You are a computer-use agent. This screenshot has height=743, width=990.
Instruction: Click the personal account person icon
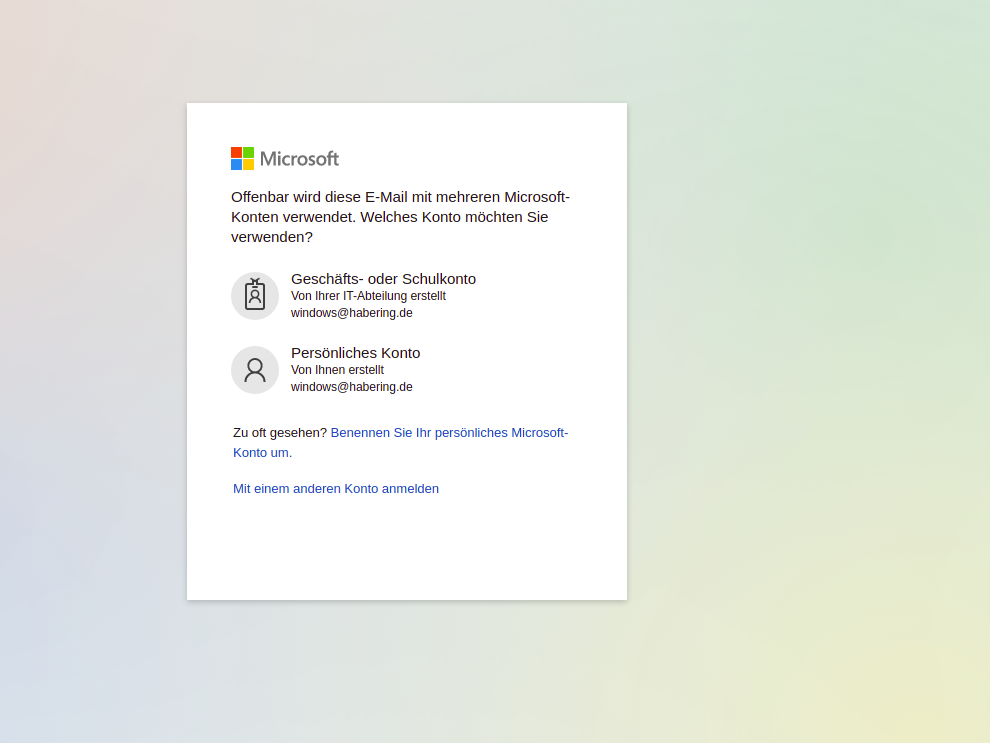(x=254, y=370)
